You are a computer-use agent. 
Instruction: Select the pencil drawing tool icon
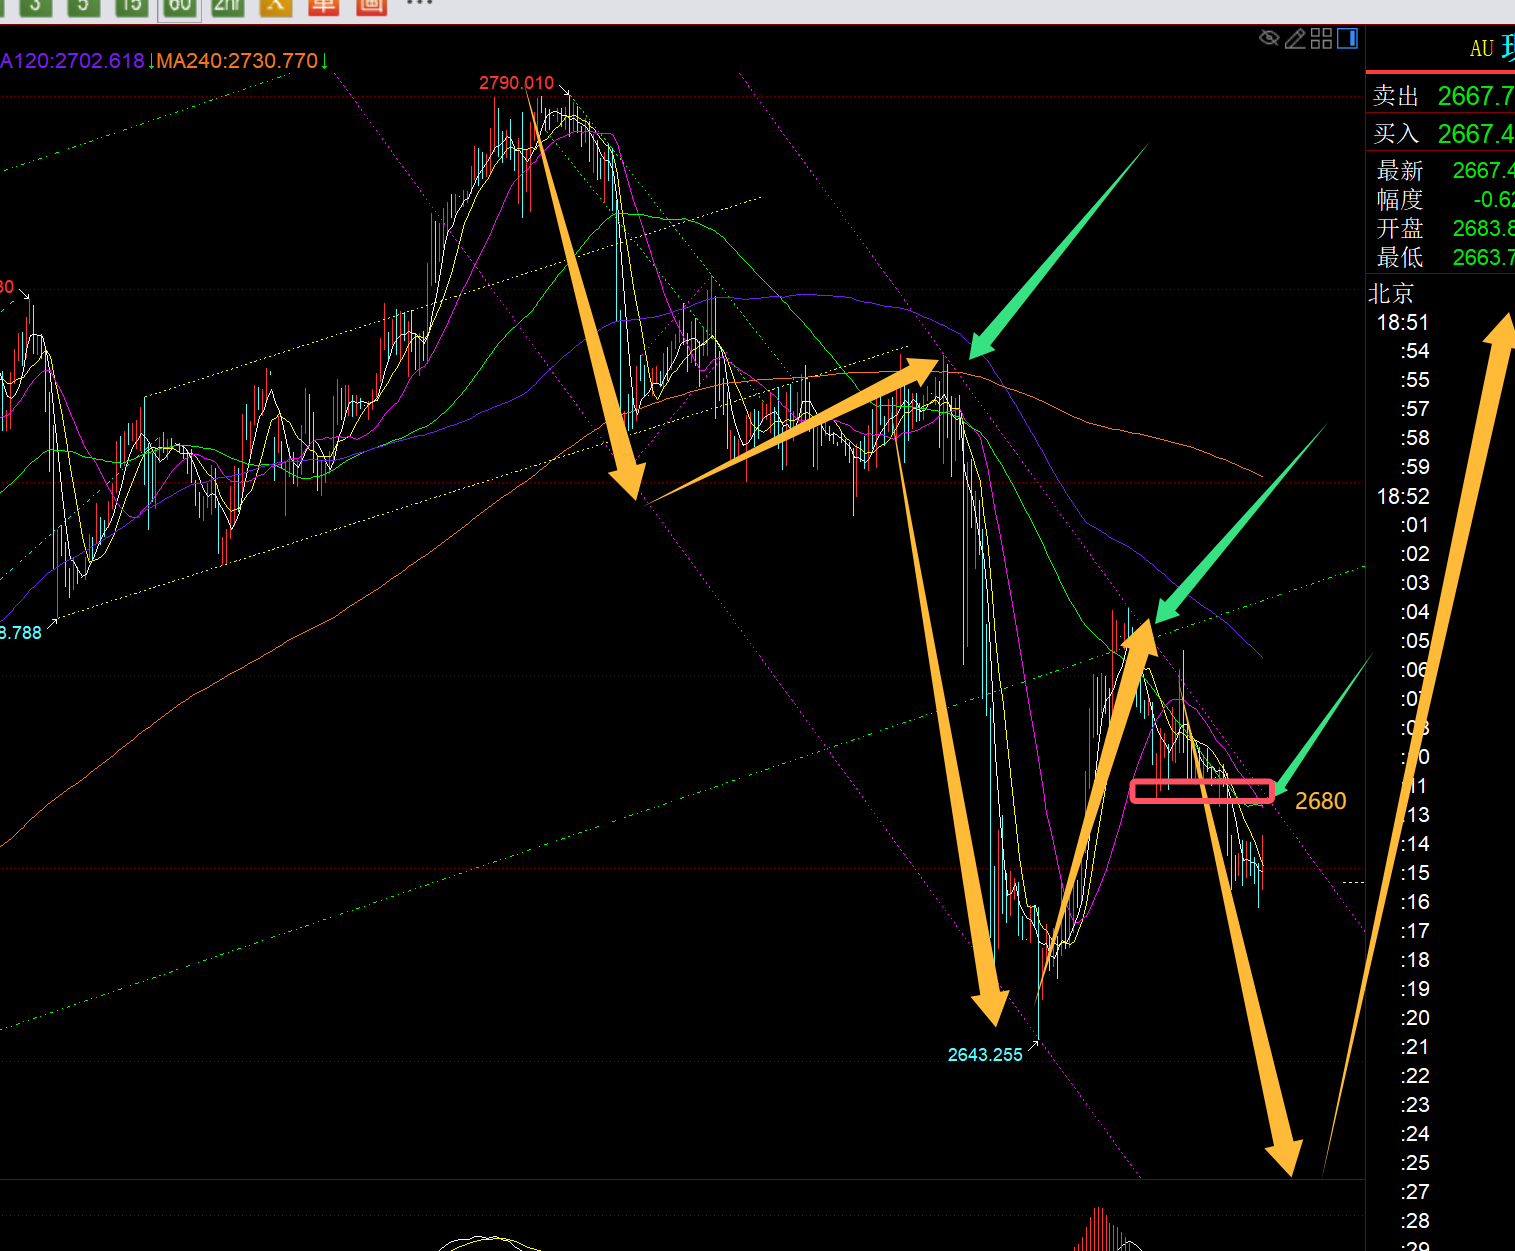coord(1295,38)
